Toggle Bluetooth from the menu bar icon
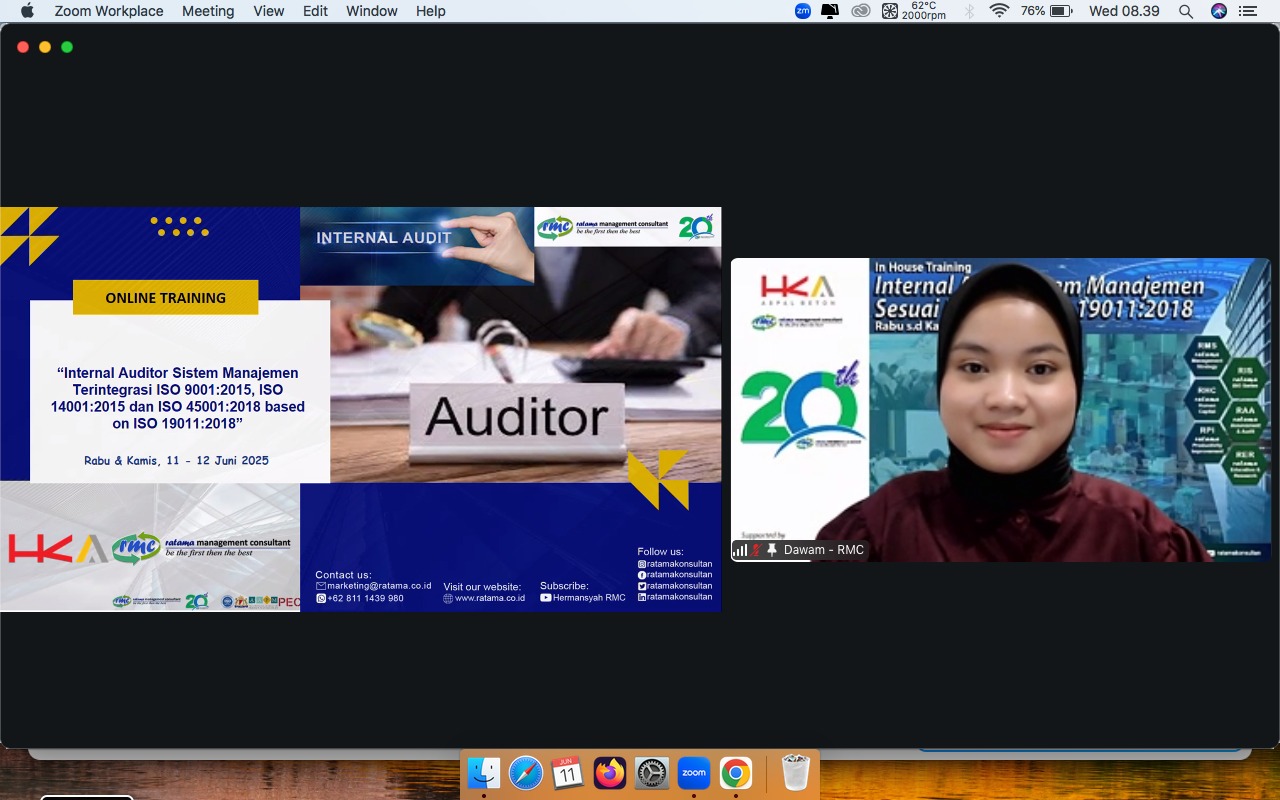This screenshot has height=800, width=1280. tap(968, 11)
